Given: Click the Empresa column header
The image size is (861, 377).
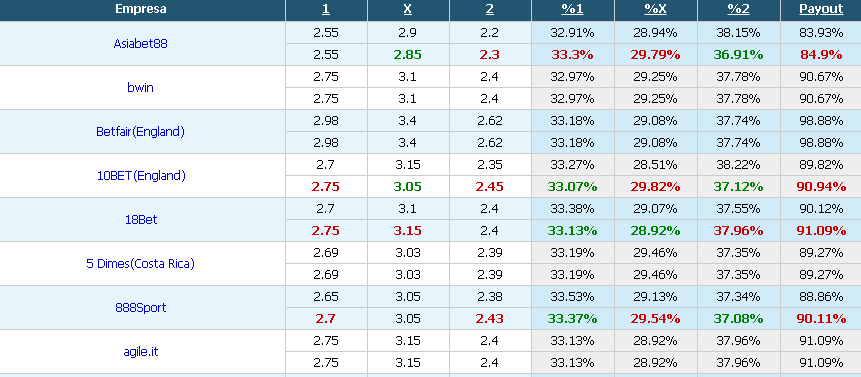Looking at the screenshot, I should 141,9.
